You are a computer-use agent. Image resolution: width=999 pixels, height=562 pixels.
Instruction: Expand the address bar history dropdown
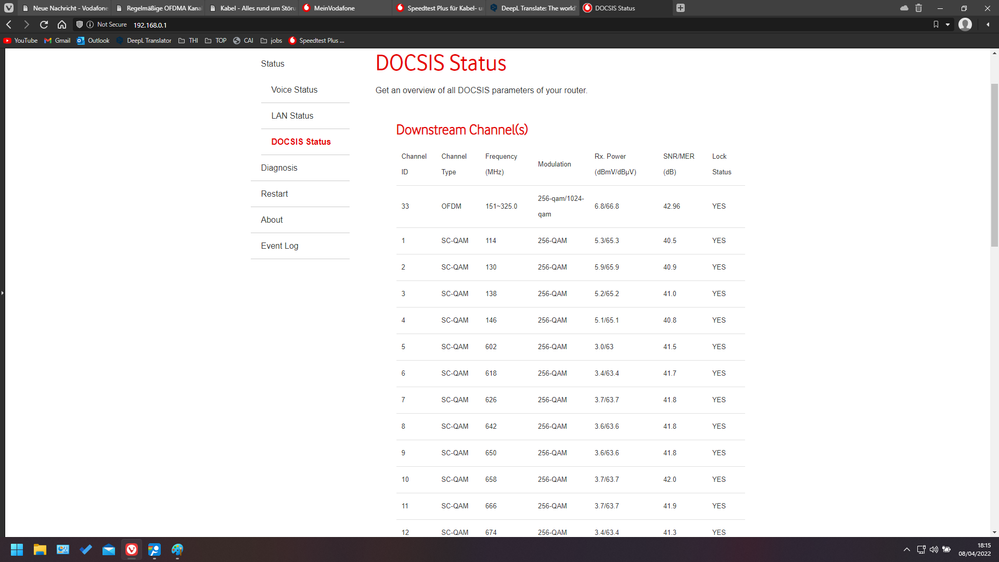[947, 24]
